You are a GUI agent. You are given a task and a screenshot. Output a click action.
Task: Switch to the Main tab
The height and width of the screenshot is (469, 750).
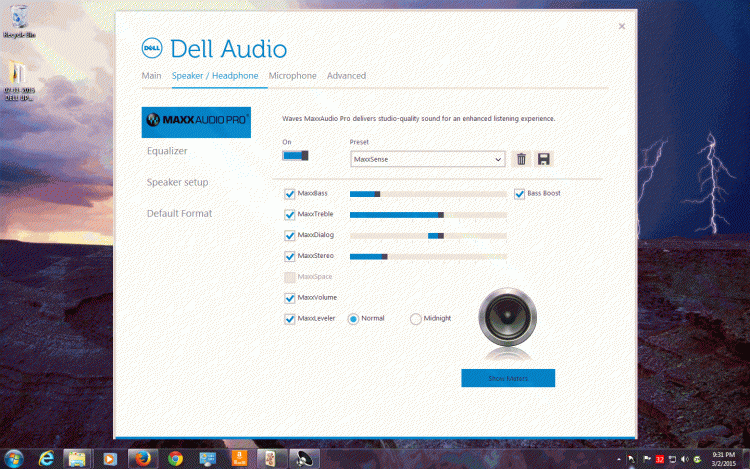(151, 76)
